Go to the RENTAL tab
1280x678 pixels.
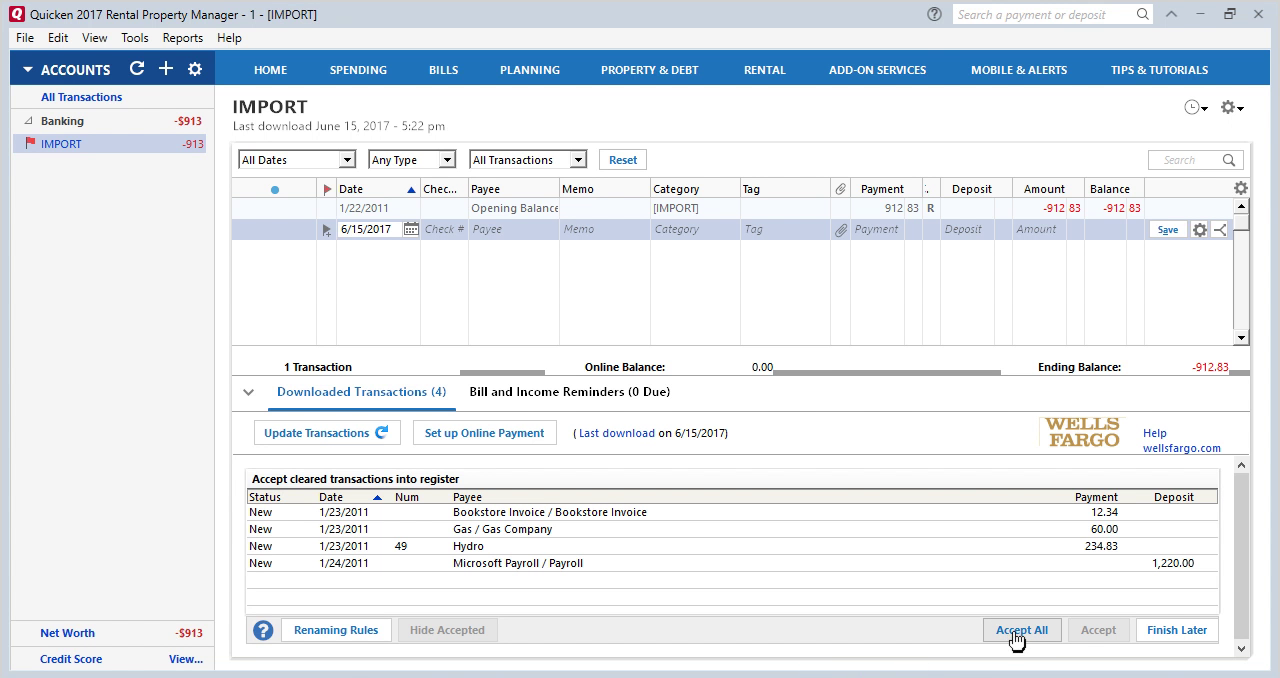click(764, 70)
